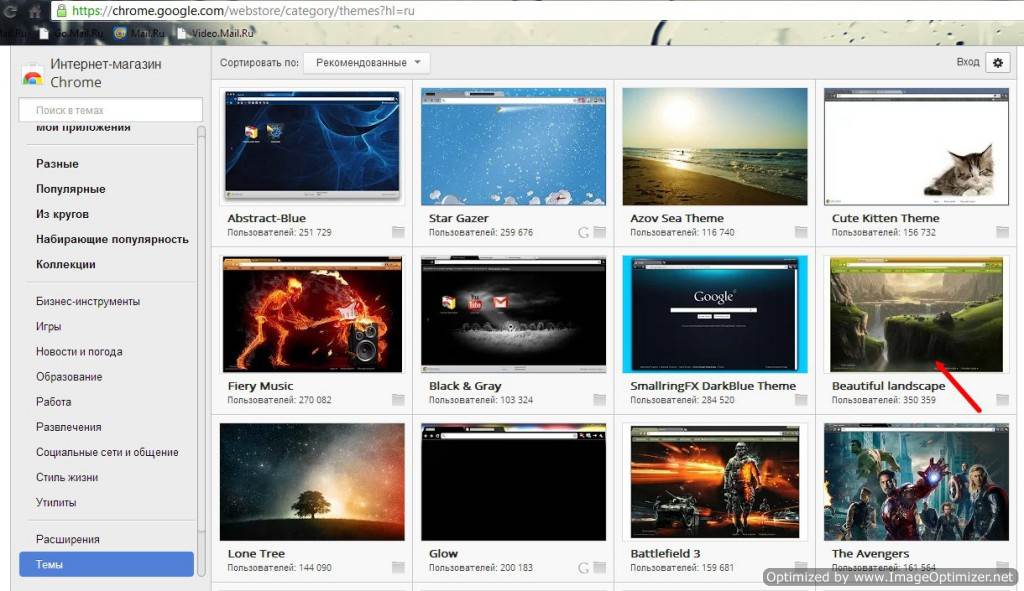
Task: Click the Lone Tree title text
Action: [256, 554]
